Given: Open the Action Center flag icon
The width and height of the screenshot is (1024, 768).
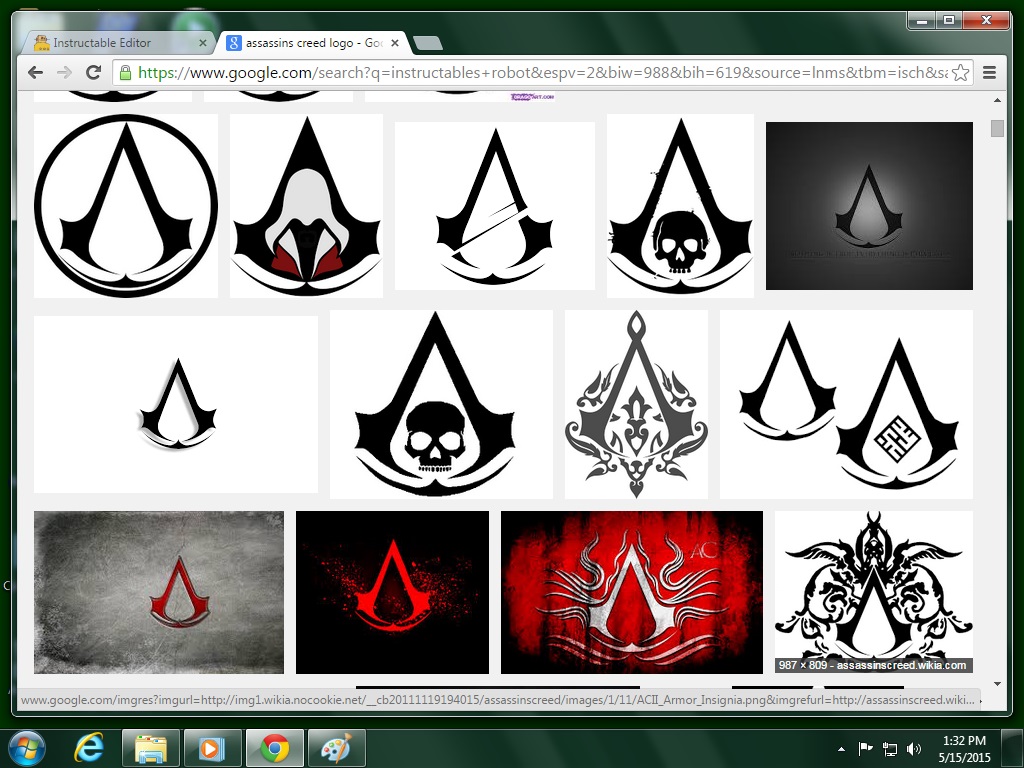Looking at the screenshot, I should (x=866, y=747).
